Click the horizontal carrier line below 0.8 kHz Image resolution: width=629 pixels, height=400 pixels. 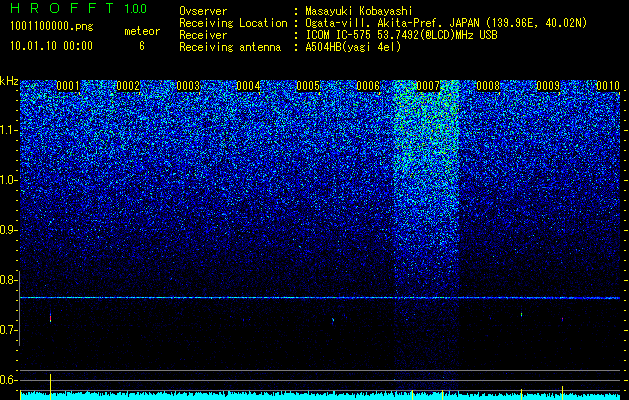[320, 298]
